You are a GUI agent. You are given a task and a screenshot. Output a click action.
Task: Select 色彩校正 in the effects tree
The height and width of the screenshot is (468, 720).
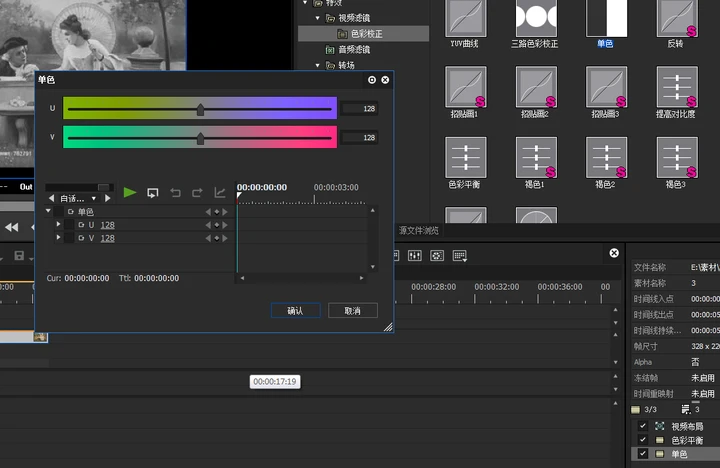point(366,34)
